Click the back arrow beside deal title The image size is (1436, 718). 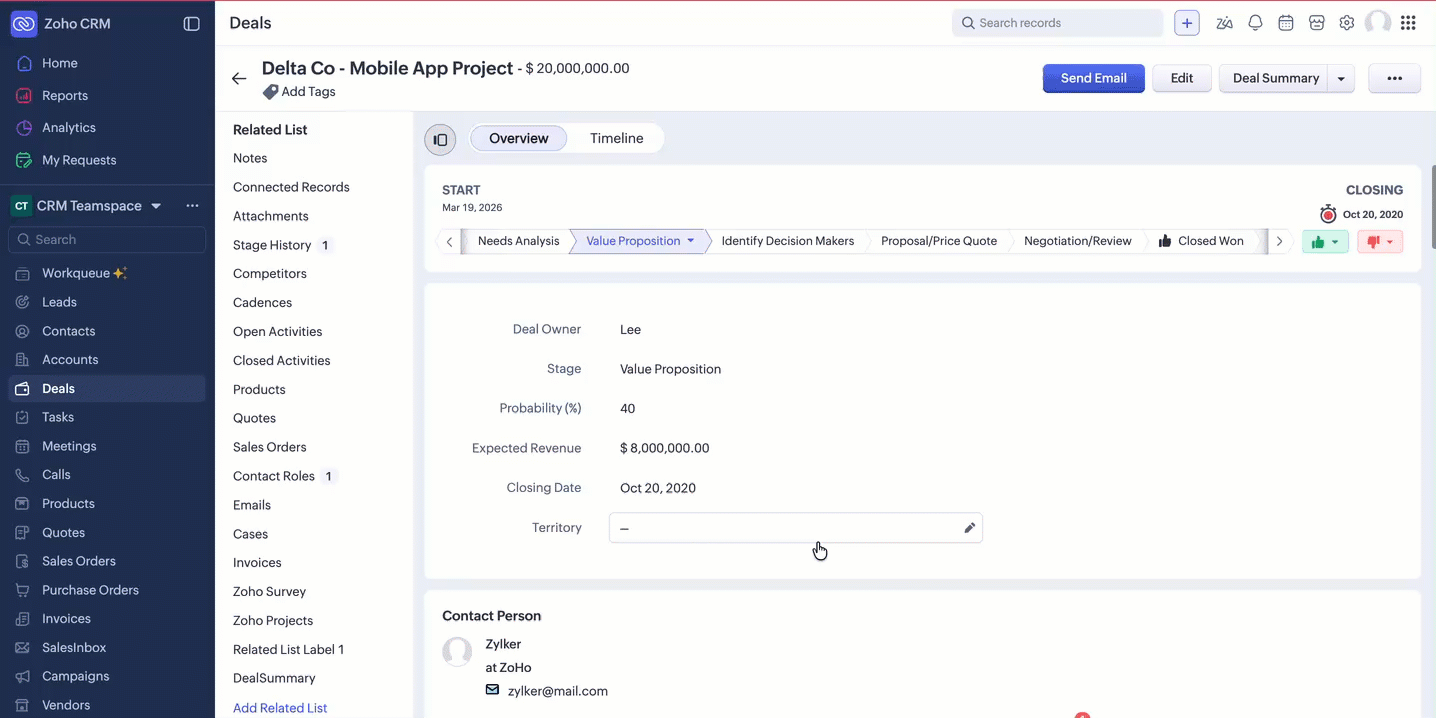tap(239, 78)
